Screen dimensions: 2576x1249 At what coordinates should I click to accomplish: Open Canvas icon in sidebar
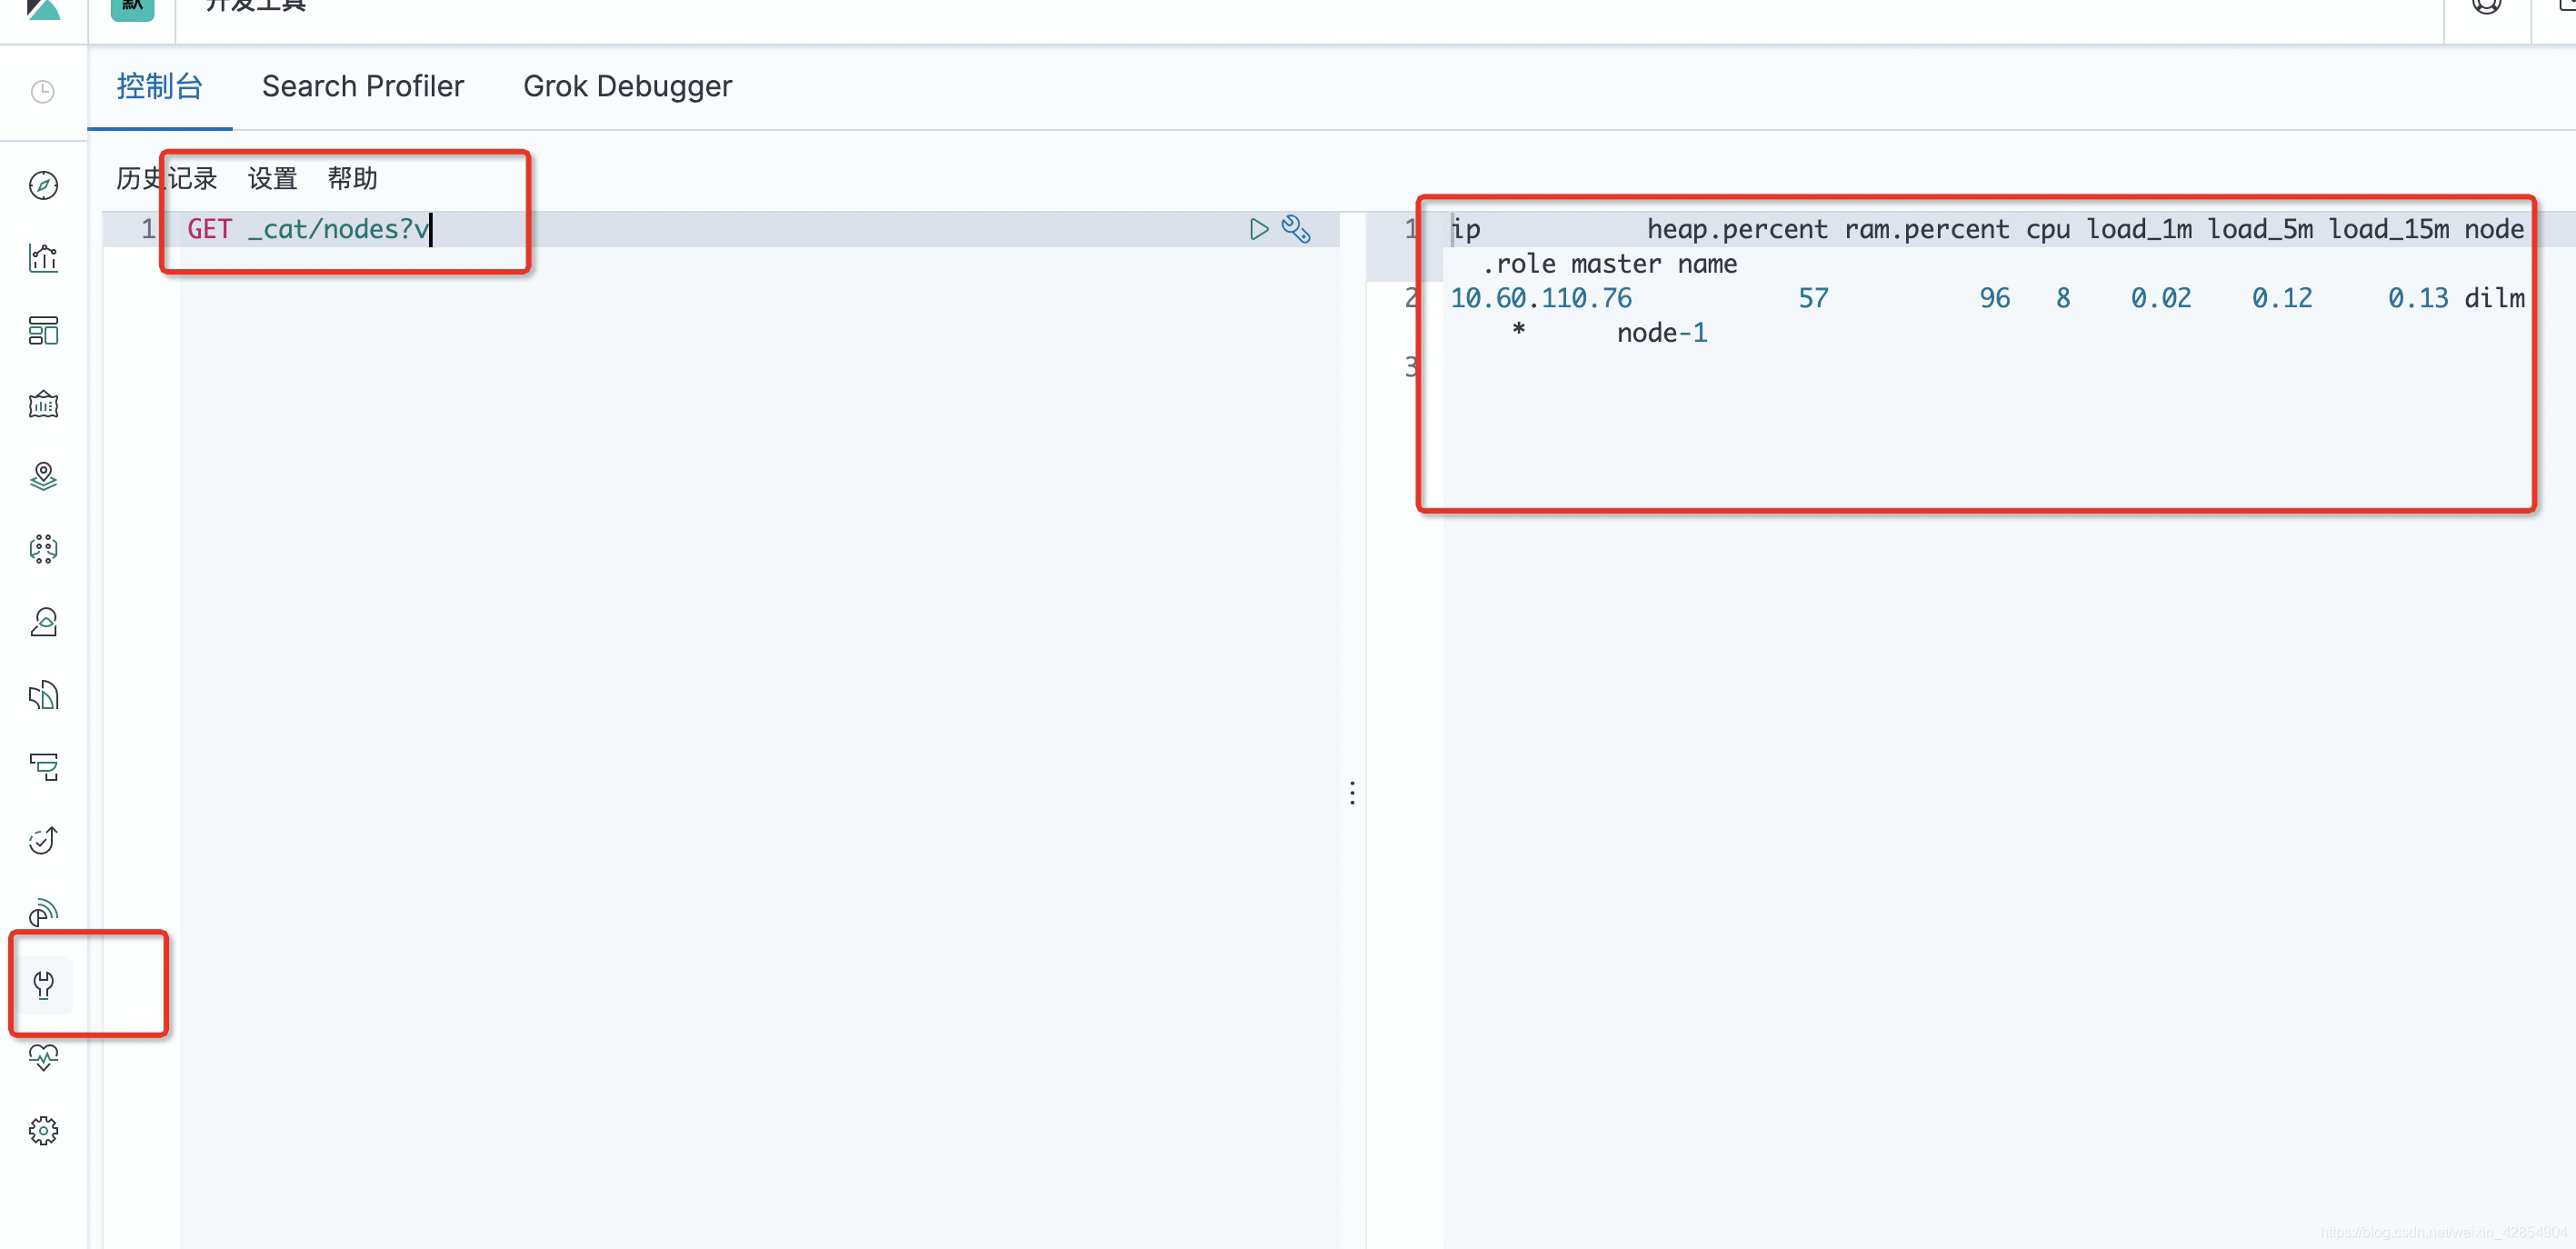click(43, 404)
